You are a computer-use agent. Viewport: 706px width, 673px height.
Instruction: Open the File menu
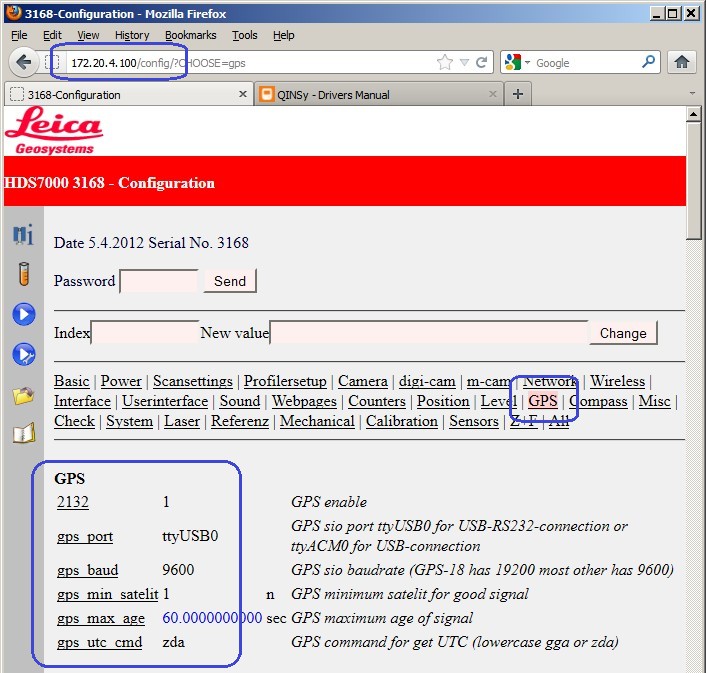[19, 35]
